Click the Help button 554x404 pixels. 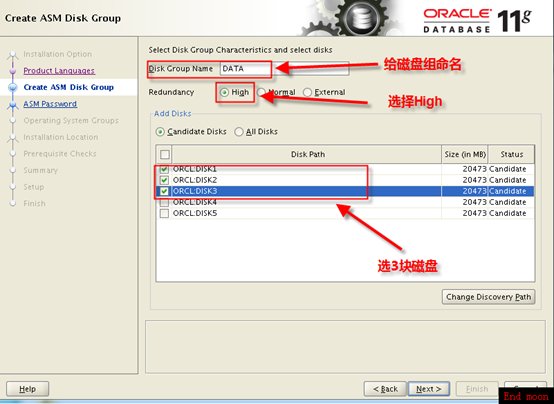[28, 389]
